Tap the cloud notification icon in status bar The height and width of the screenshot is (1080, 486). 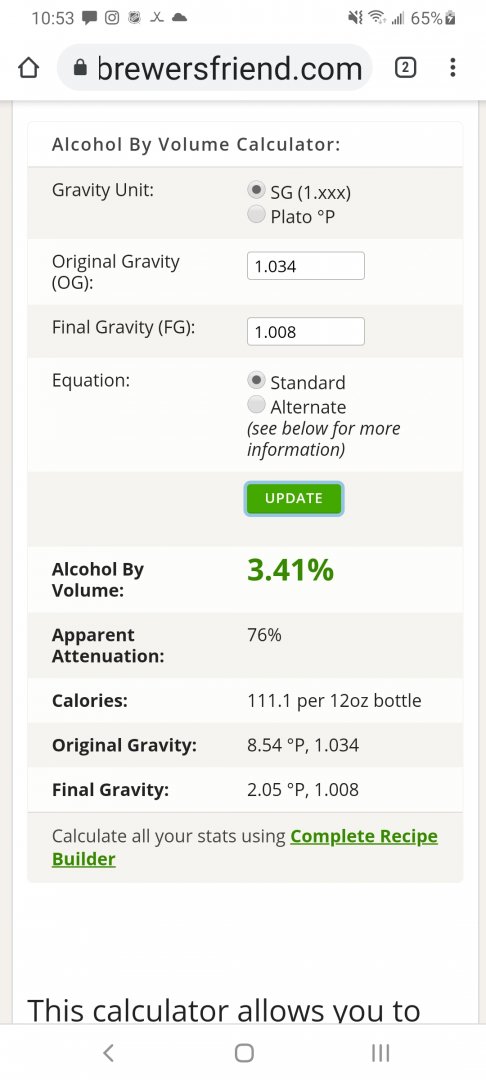179,18
